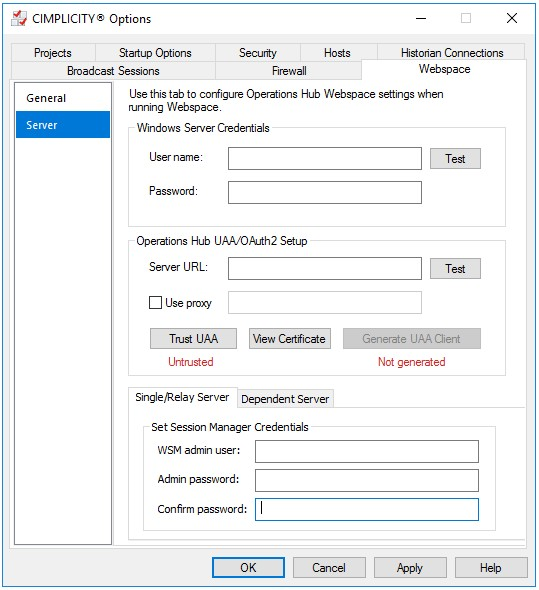Select the Single/Relay Server tab

pyautogui.click(x=183, y=397)
